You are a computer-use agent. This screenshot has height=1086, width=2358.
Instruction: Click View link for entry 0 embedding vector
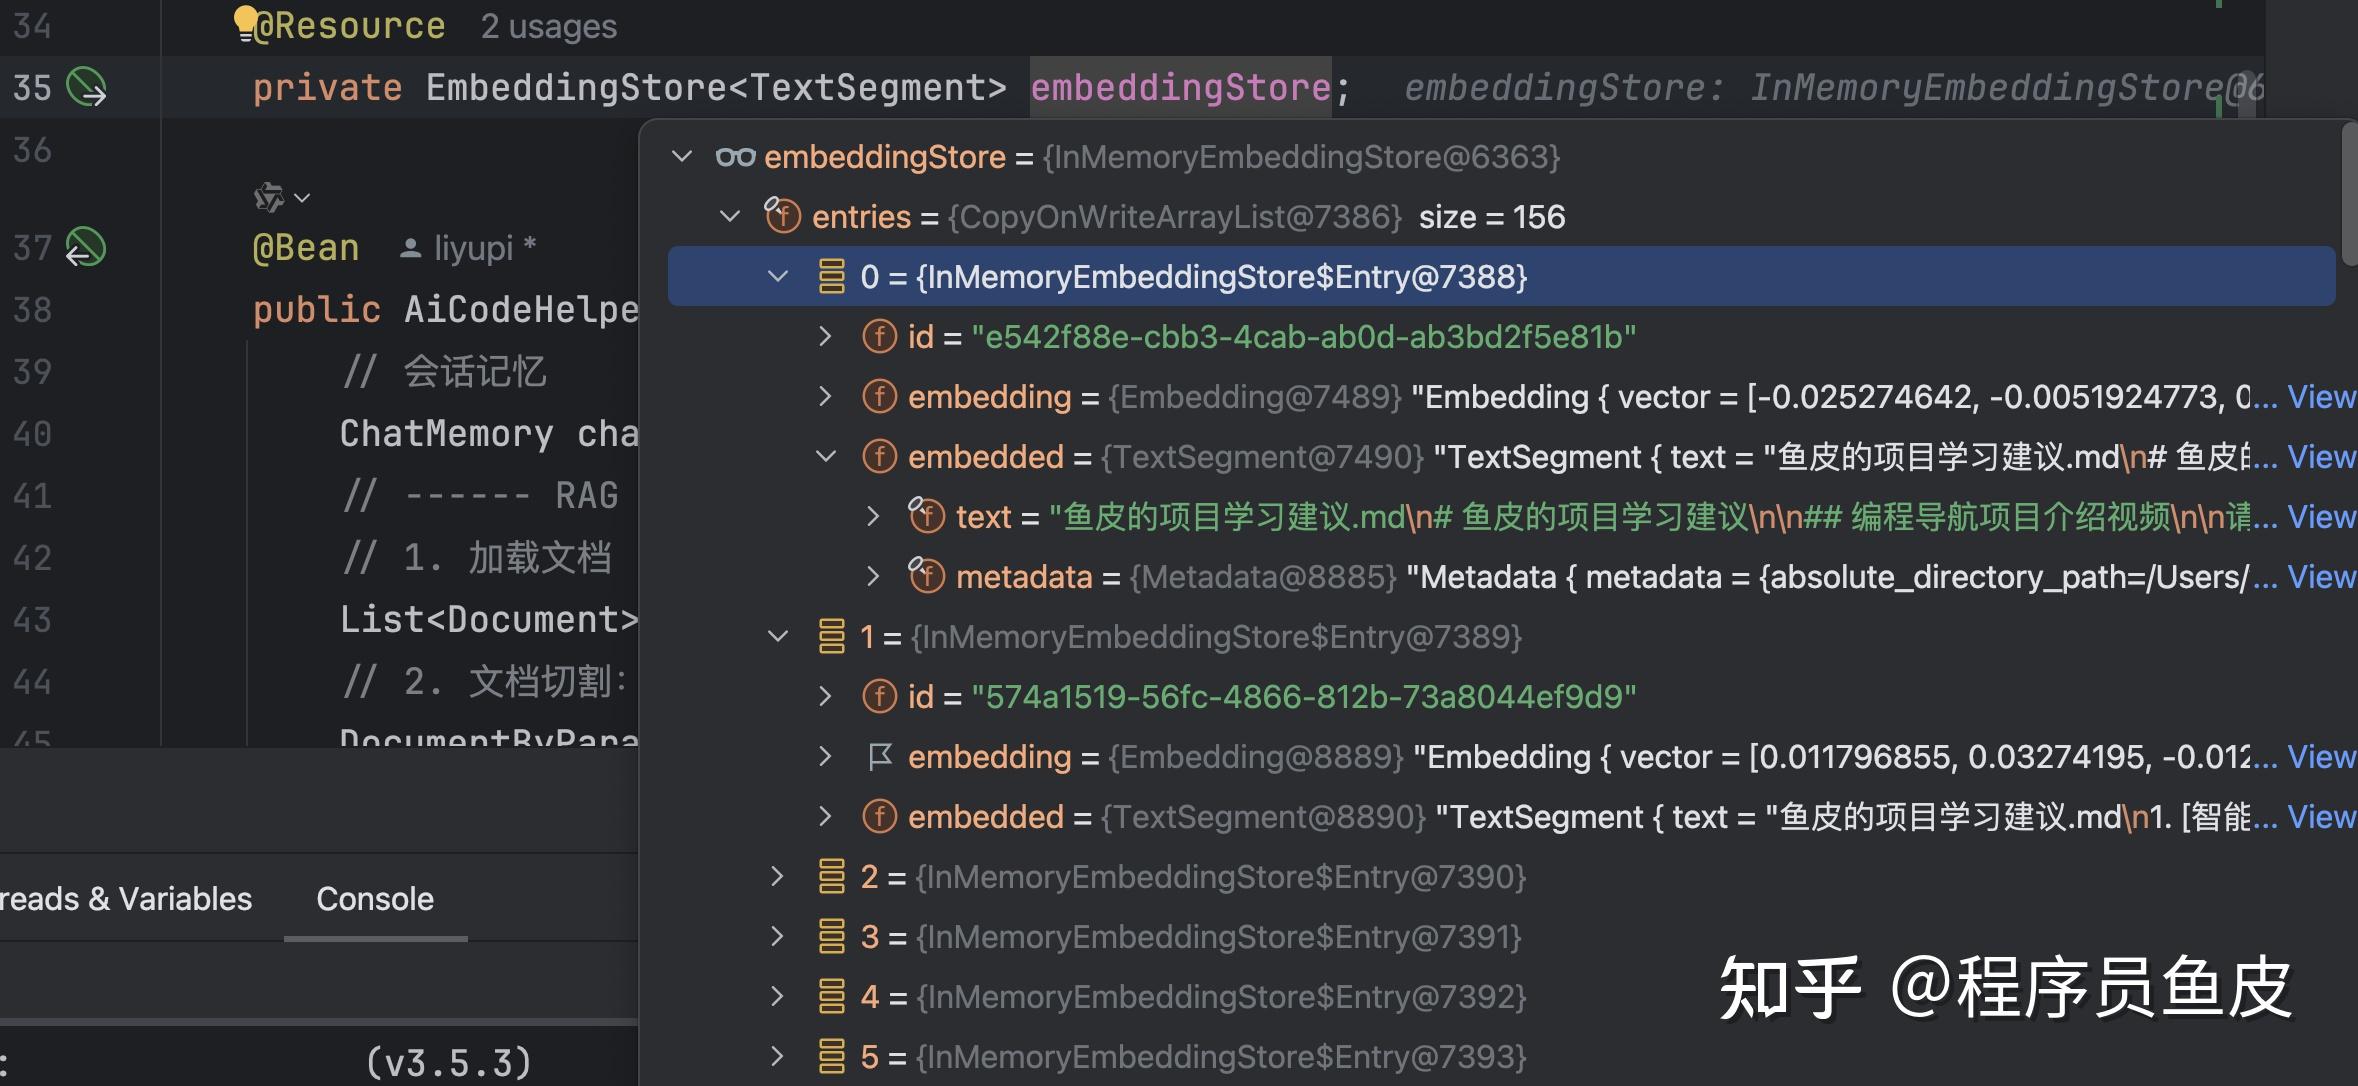point(2321,397)
